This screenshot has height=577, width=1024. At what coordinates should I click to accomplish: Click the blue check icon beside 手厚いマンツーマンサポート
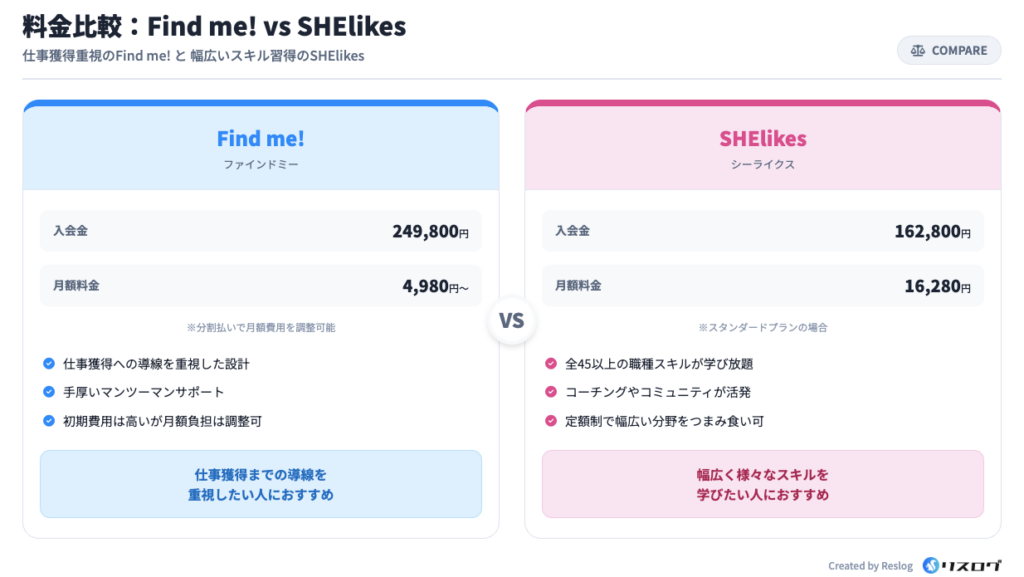[x=49, y=392]
